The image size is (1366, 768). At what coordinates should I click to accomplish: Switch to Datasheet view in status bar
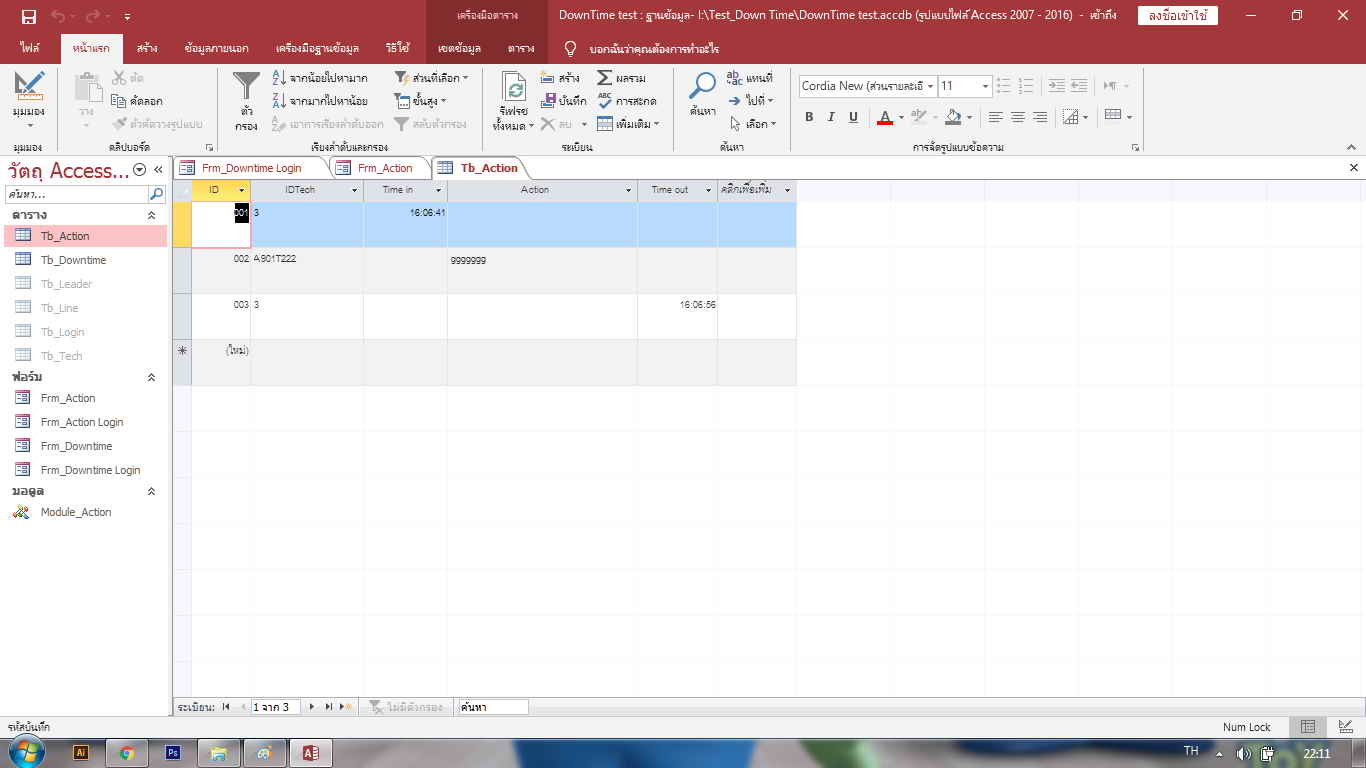(1308, 727)
